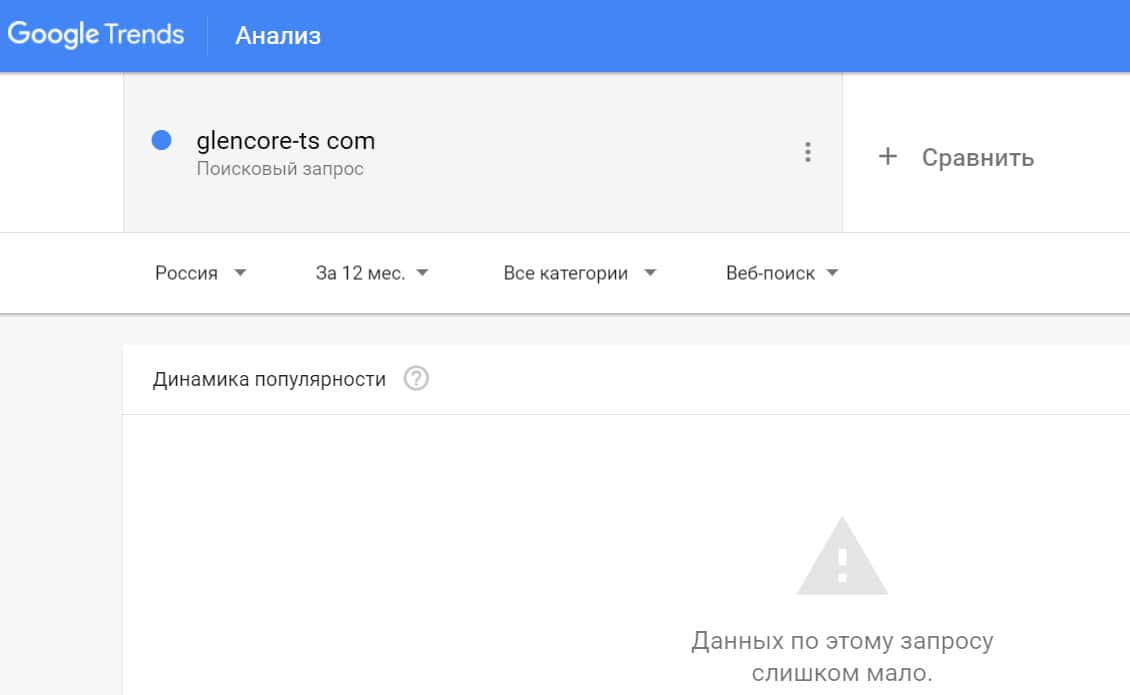This screenshot has width=1130, height=695.
Task: Click the plus icon beside Сравнить
Action: coord(887,157)
